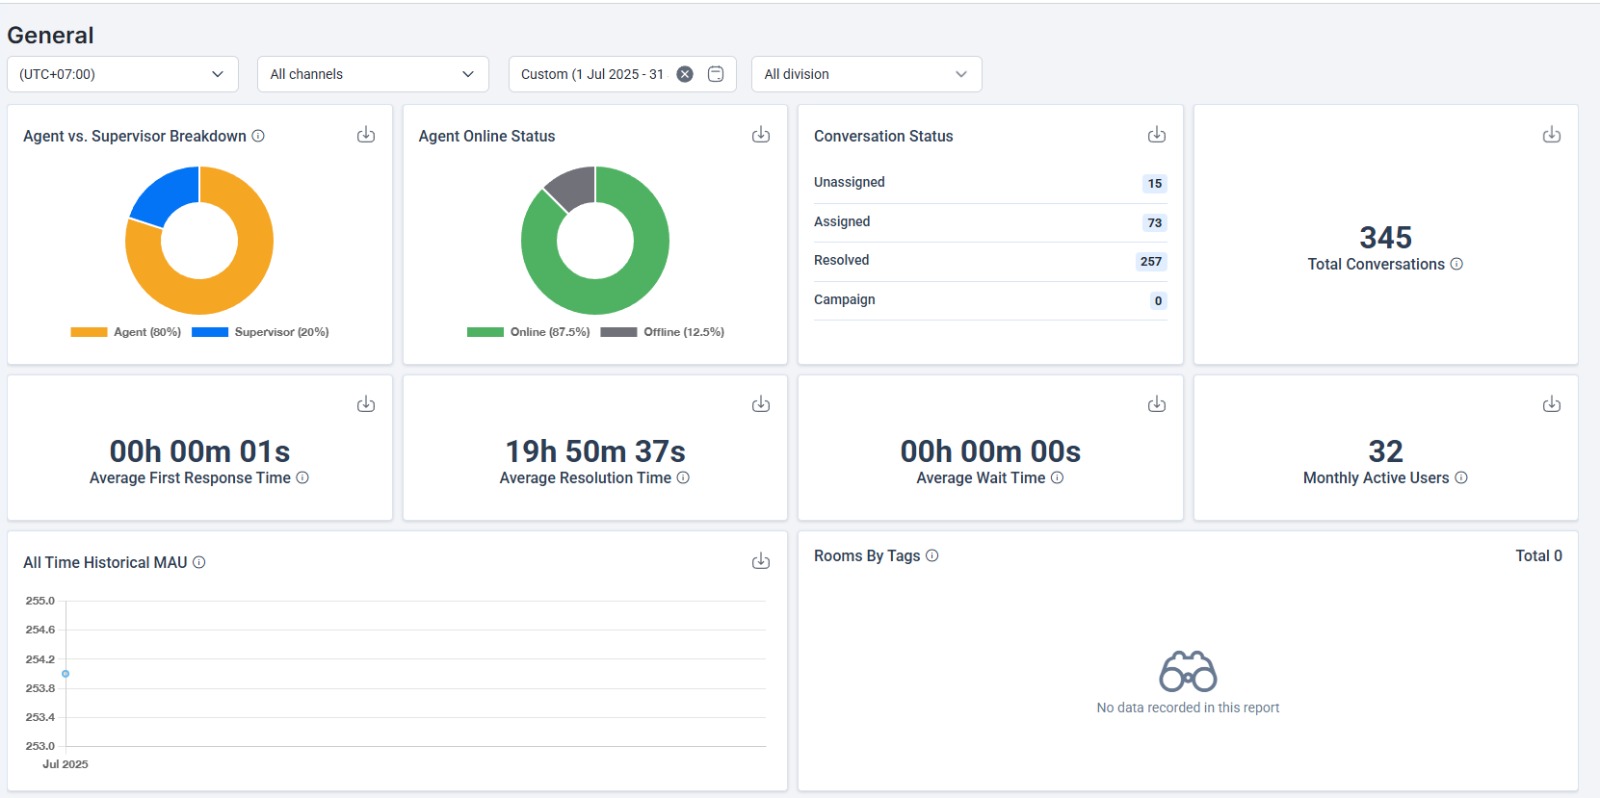Show info for Agent vs. Supervisor Breakdown
This screenshot has height=798, width=1600.
pos(258,136)
